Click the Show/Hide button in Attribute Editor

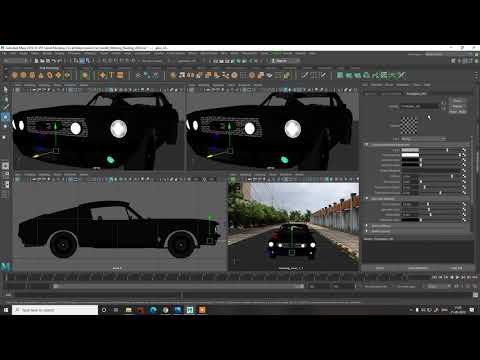(458, 112)
